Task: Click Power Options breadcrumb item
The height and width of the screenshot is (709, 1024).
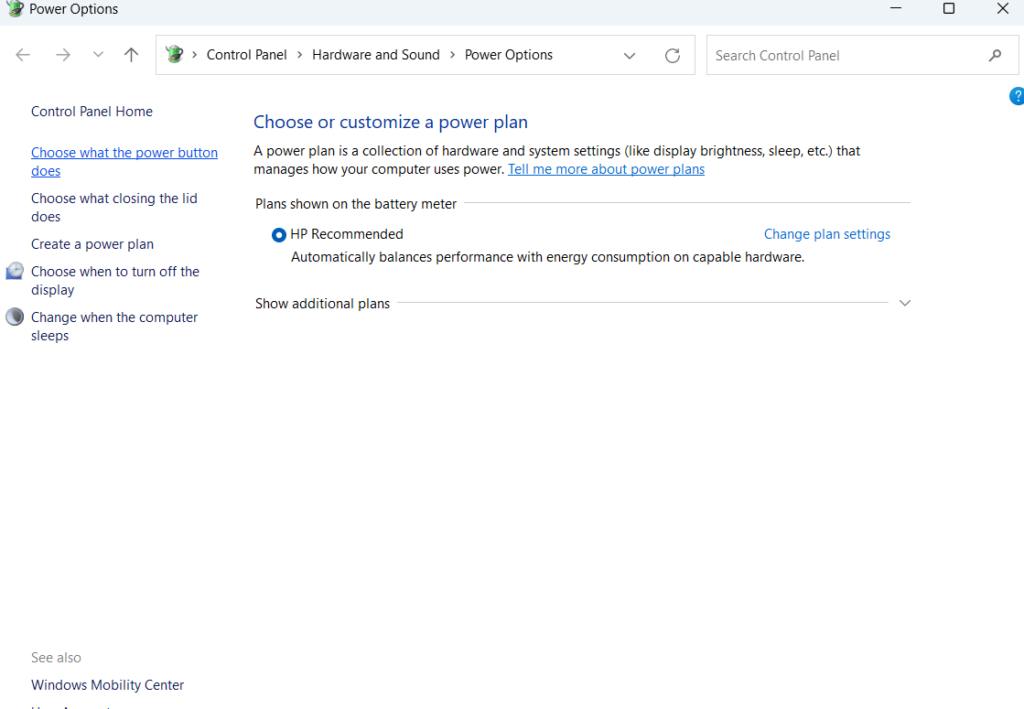Action: (509, 55)
